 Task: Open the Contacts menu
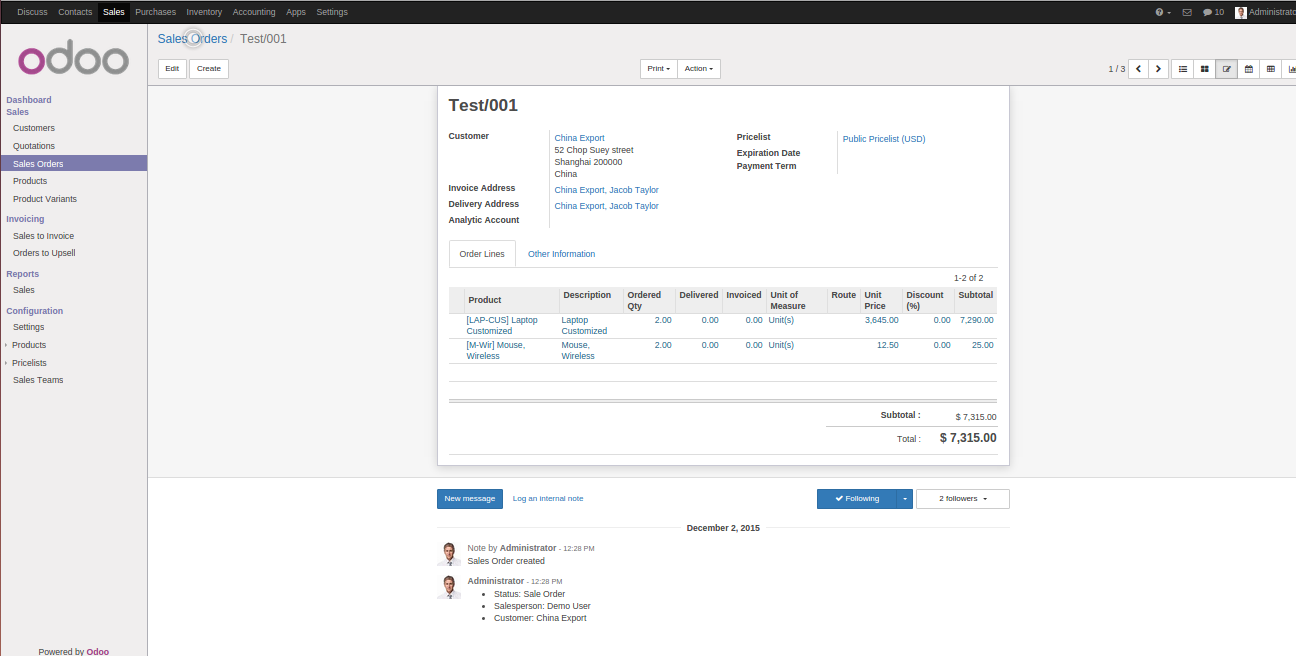coord(75,12)
